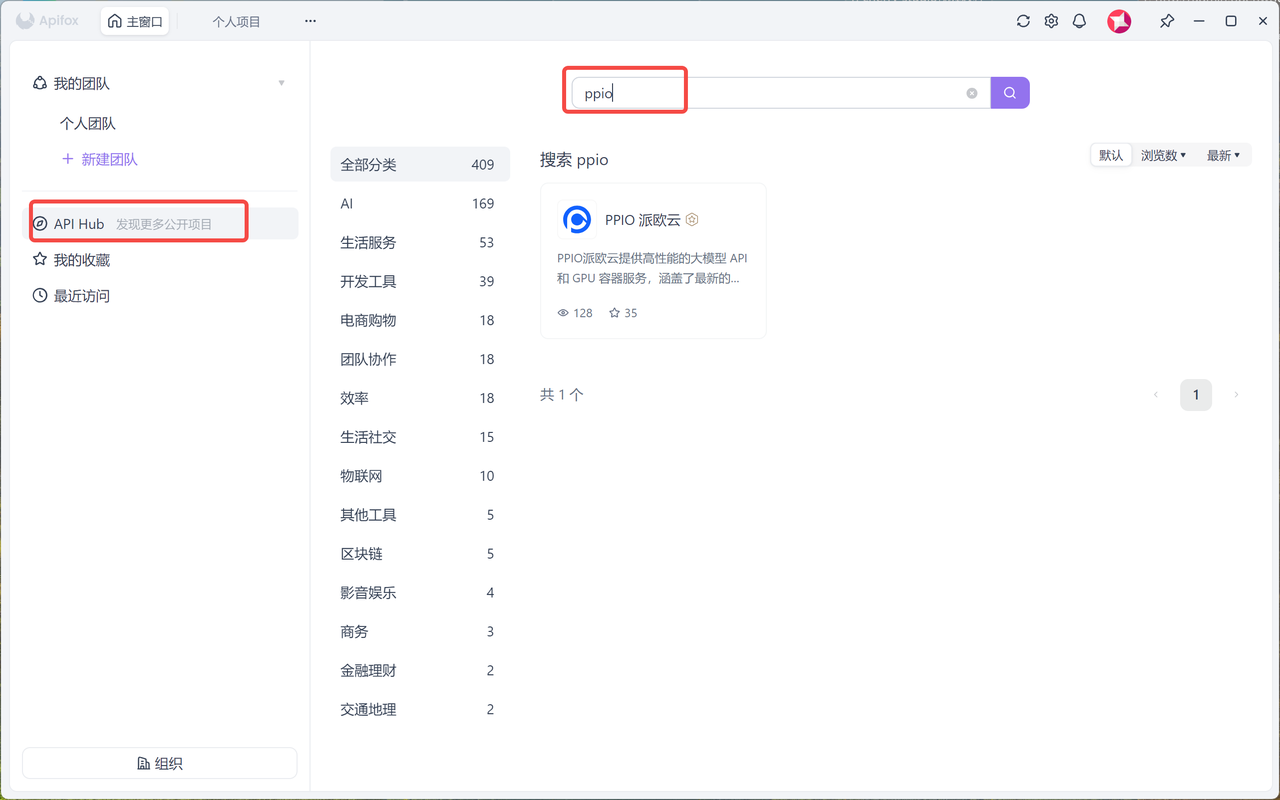Click the eye view count 128
The width and height of the screenshot is (1280, 800).
[575, 313]
